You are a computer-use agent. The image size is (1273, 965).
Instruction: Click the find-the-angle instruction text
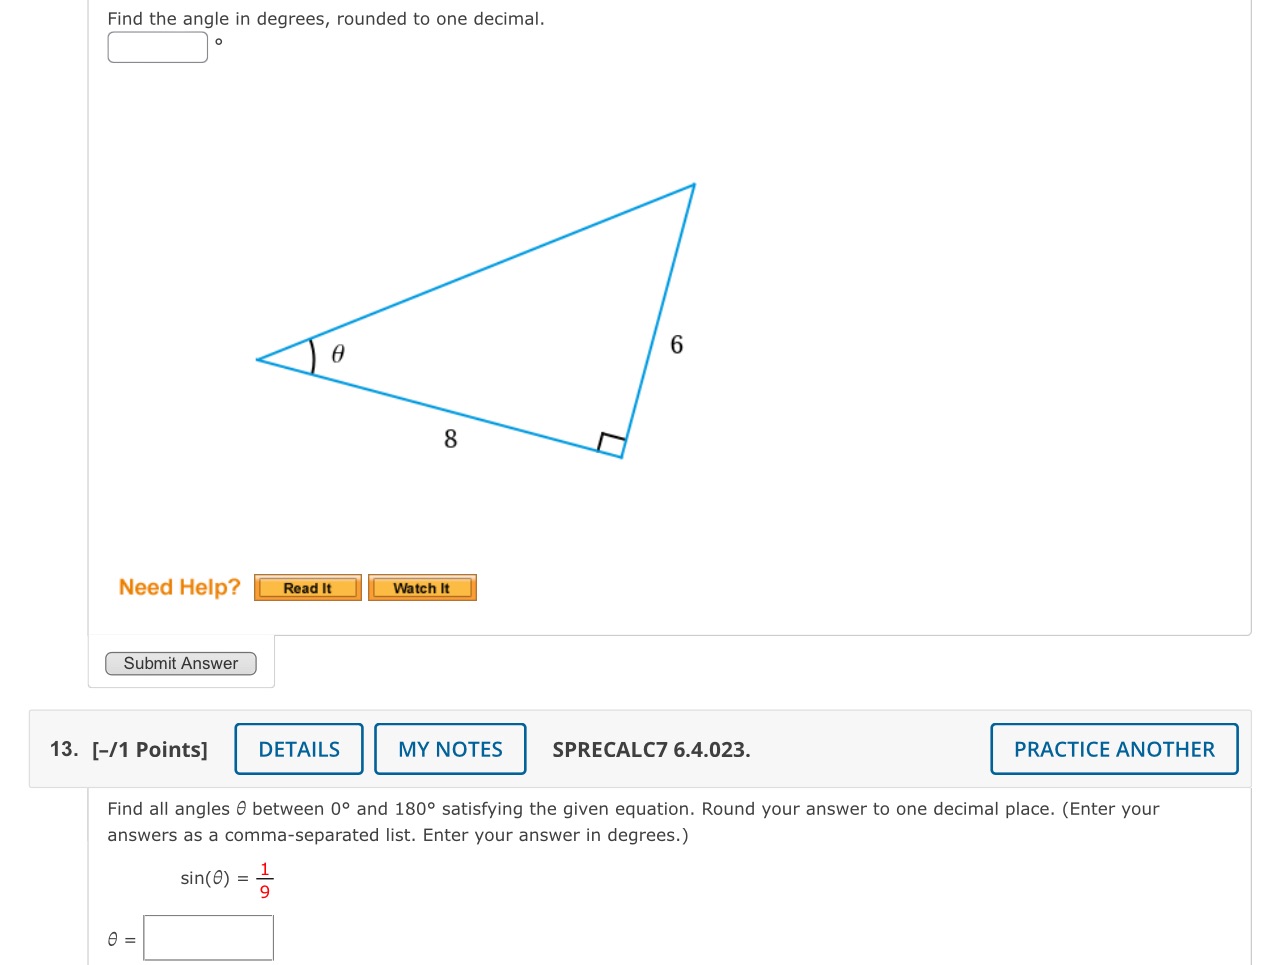324,18
